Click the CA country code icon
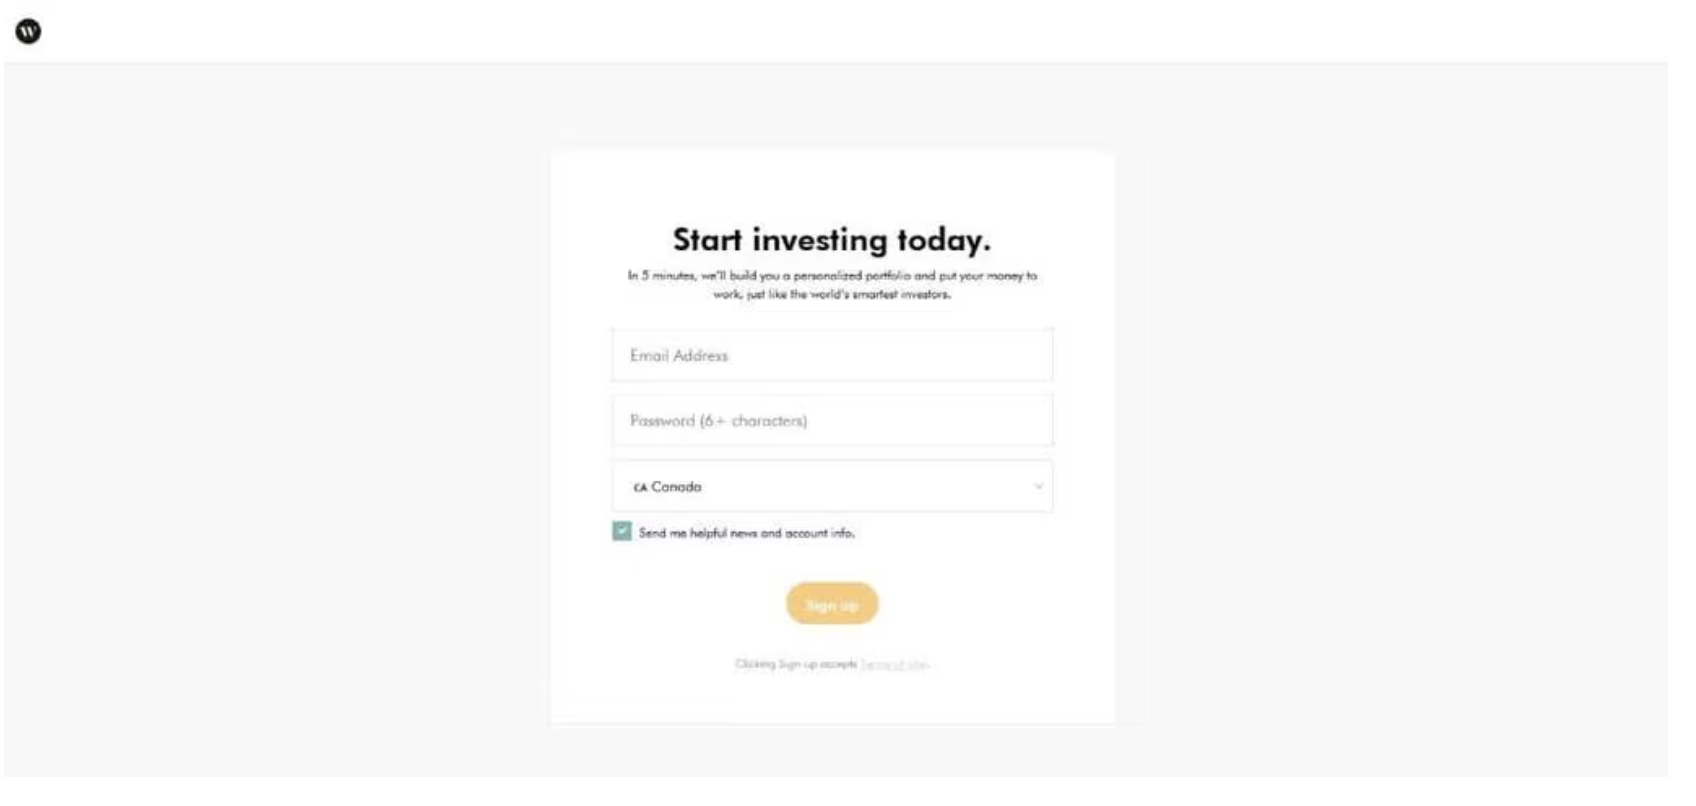 (x=640, y=488)
